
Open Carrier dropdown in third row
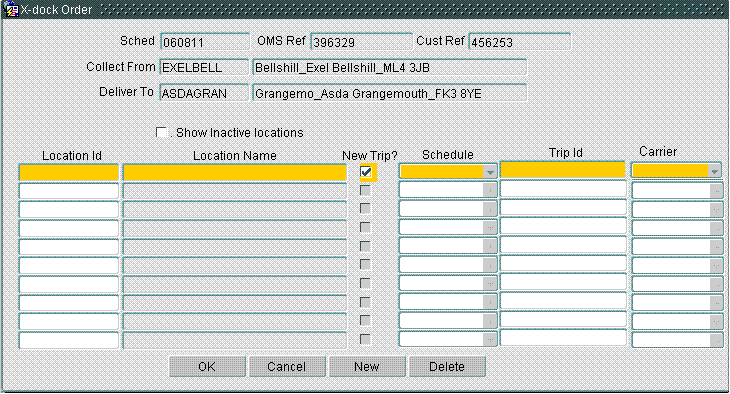click(x=716, y=210)
